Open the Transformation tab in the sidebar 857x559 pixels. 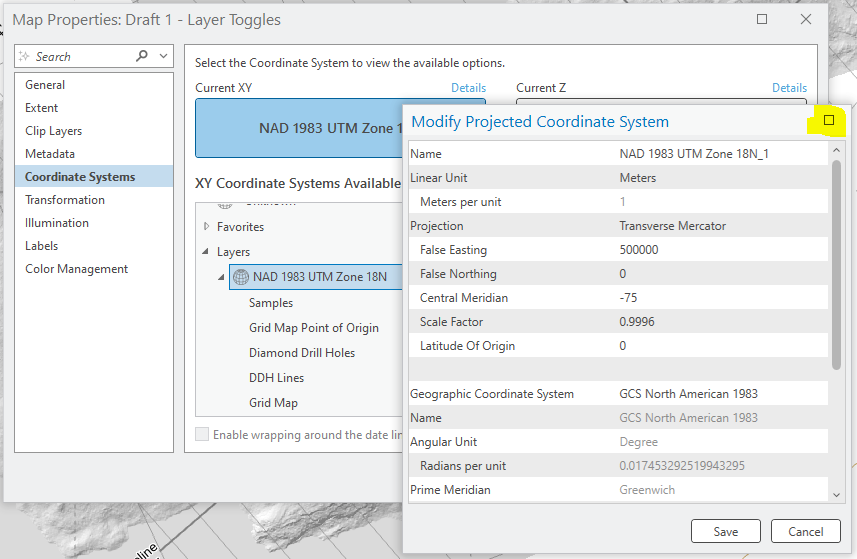[65, 200]
